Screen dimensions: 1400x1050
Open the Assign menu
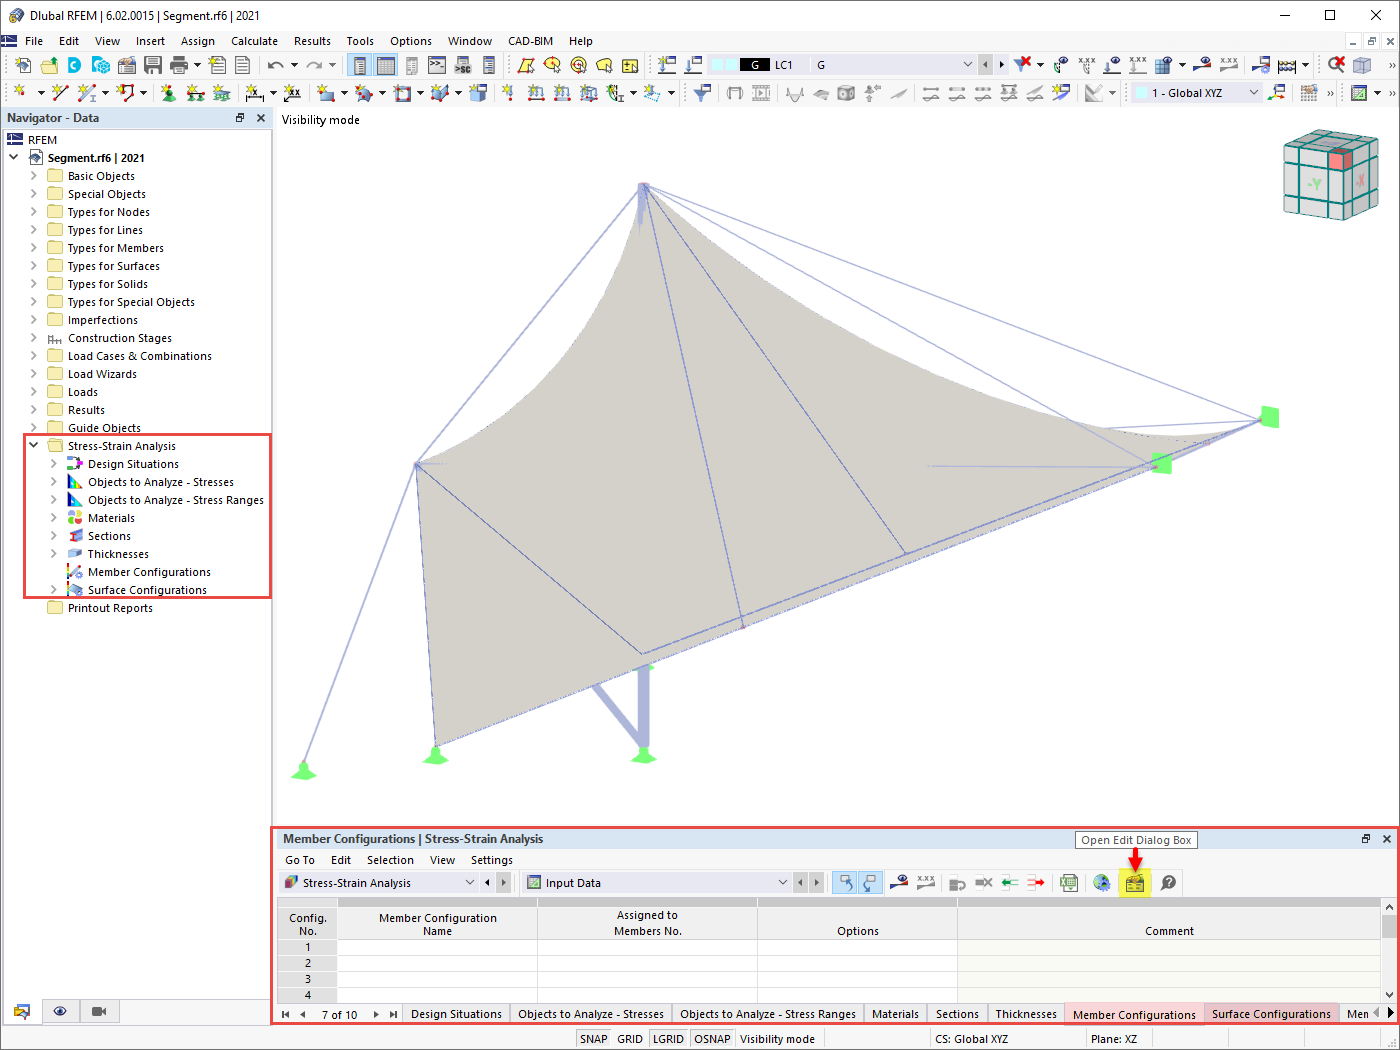198,41
